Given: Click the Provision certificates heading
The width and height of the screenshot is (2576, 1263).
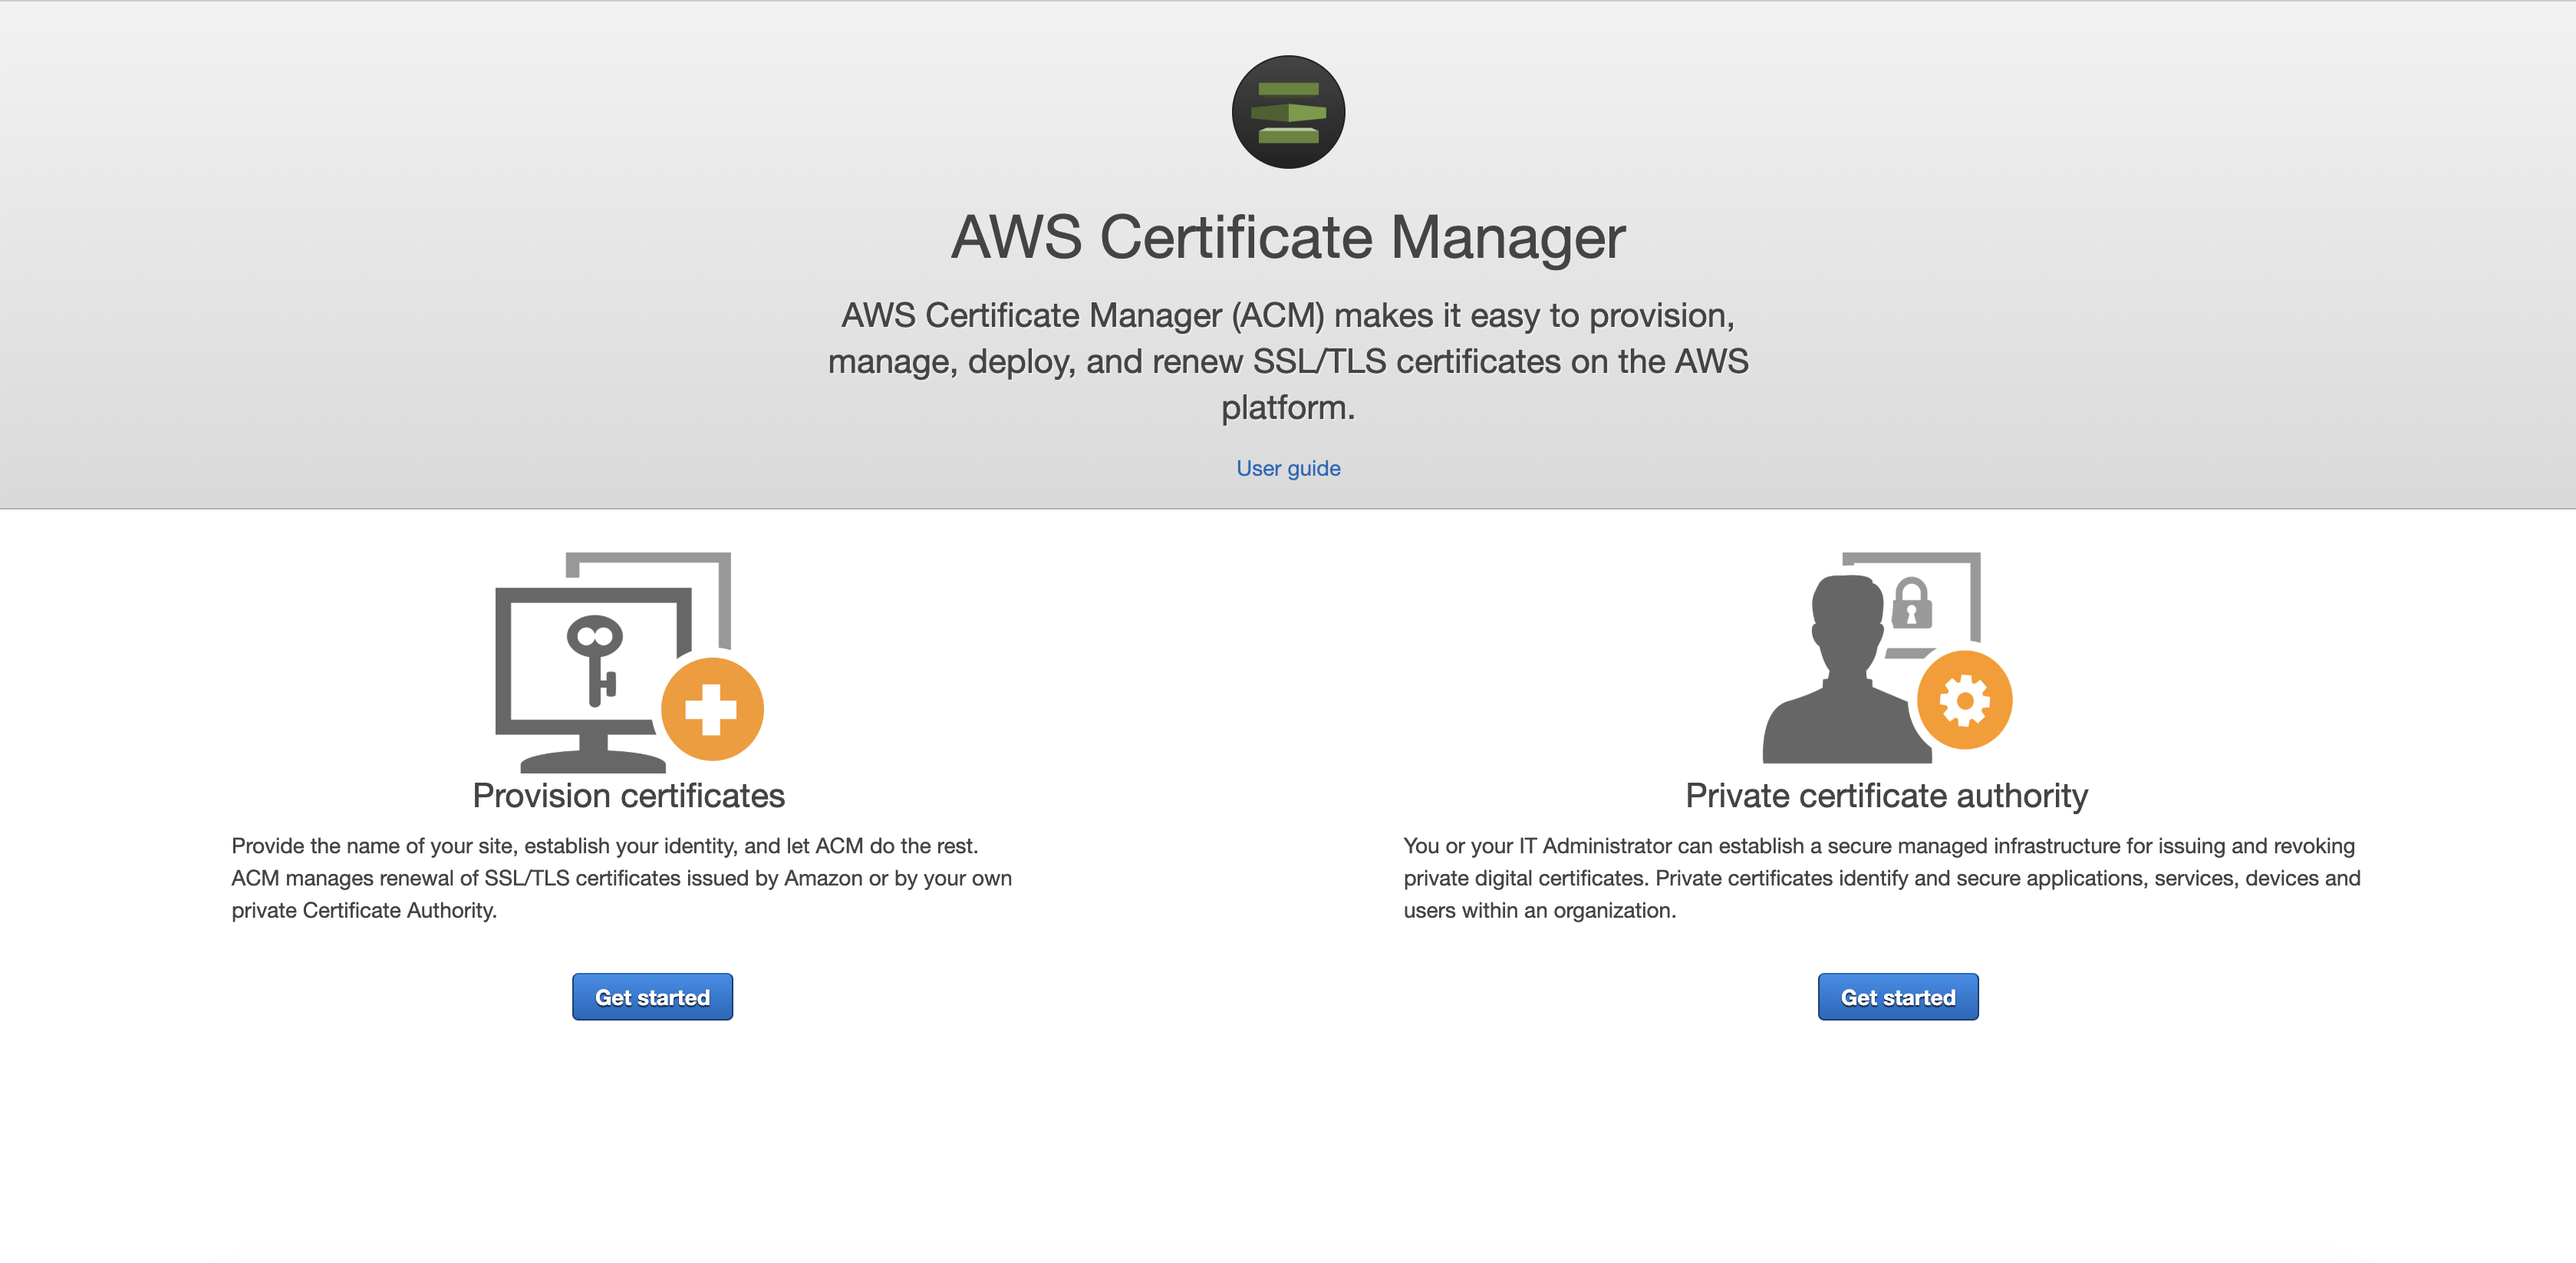Looking at the screenshot, I should click(x=628, y=796).
